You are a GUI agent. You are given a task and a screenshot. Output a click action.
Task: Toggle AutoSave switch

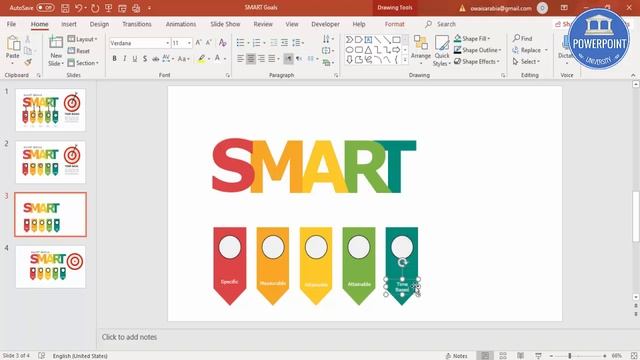45,8
